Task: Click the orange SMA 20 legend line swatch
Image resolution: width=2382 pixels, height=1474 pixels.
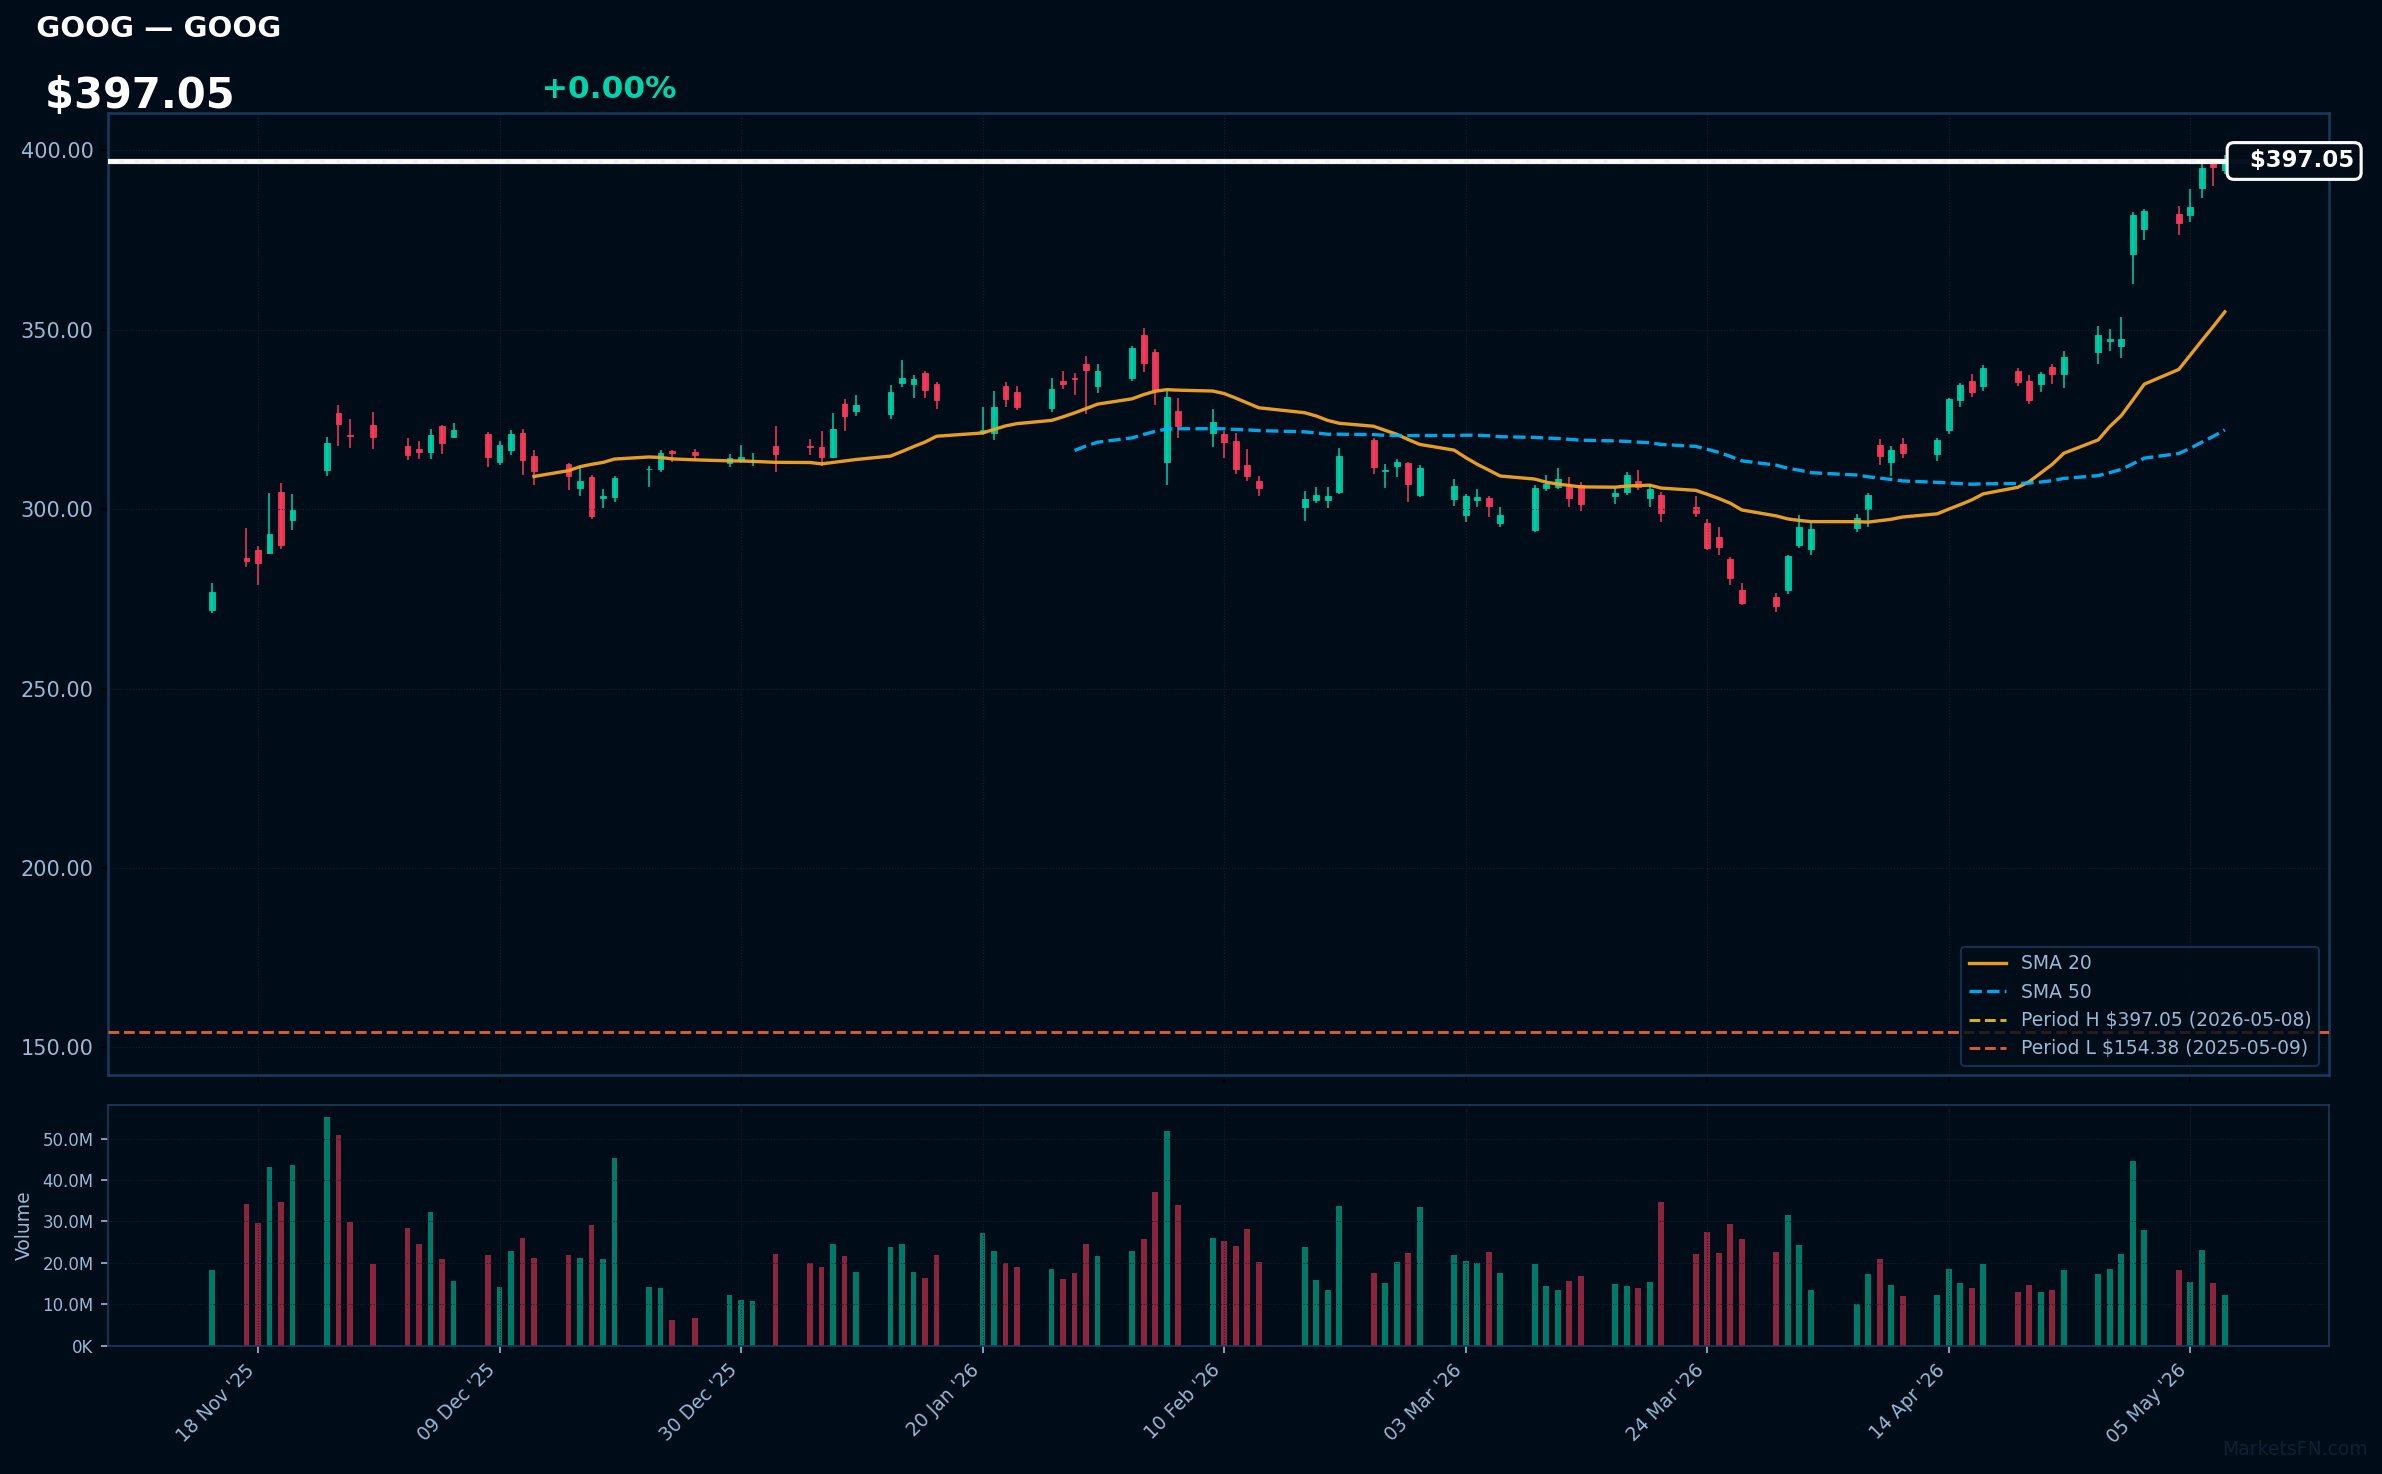Action: pos(1988,964)
